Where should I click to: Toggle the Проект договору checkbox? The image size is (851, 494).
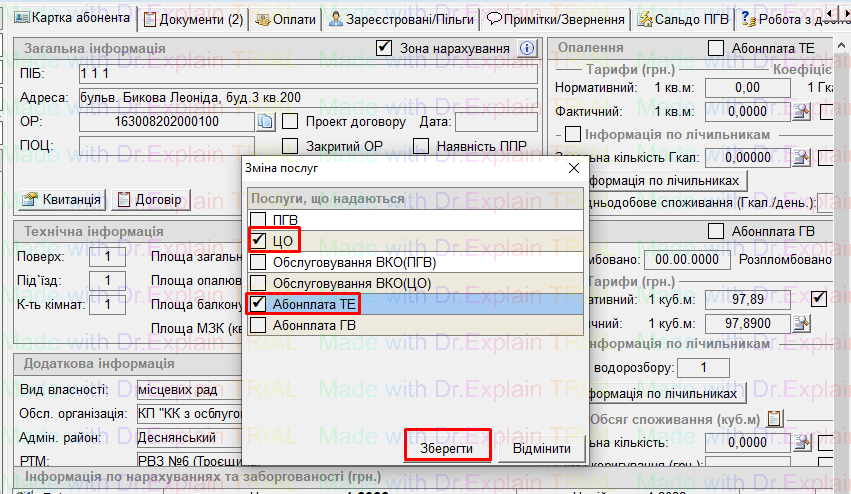291,122
